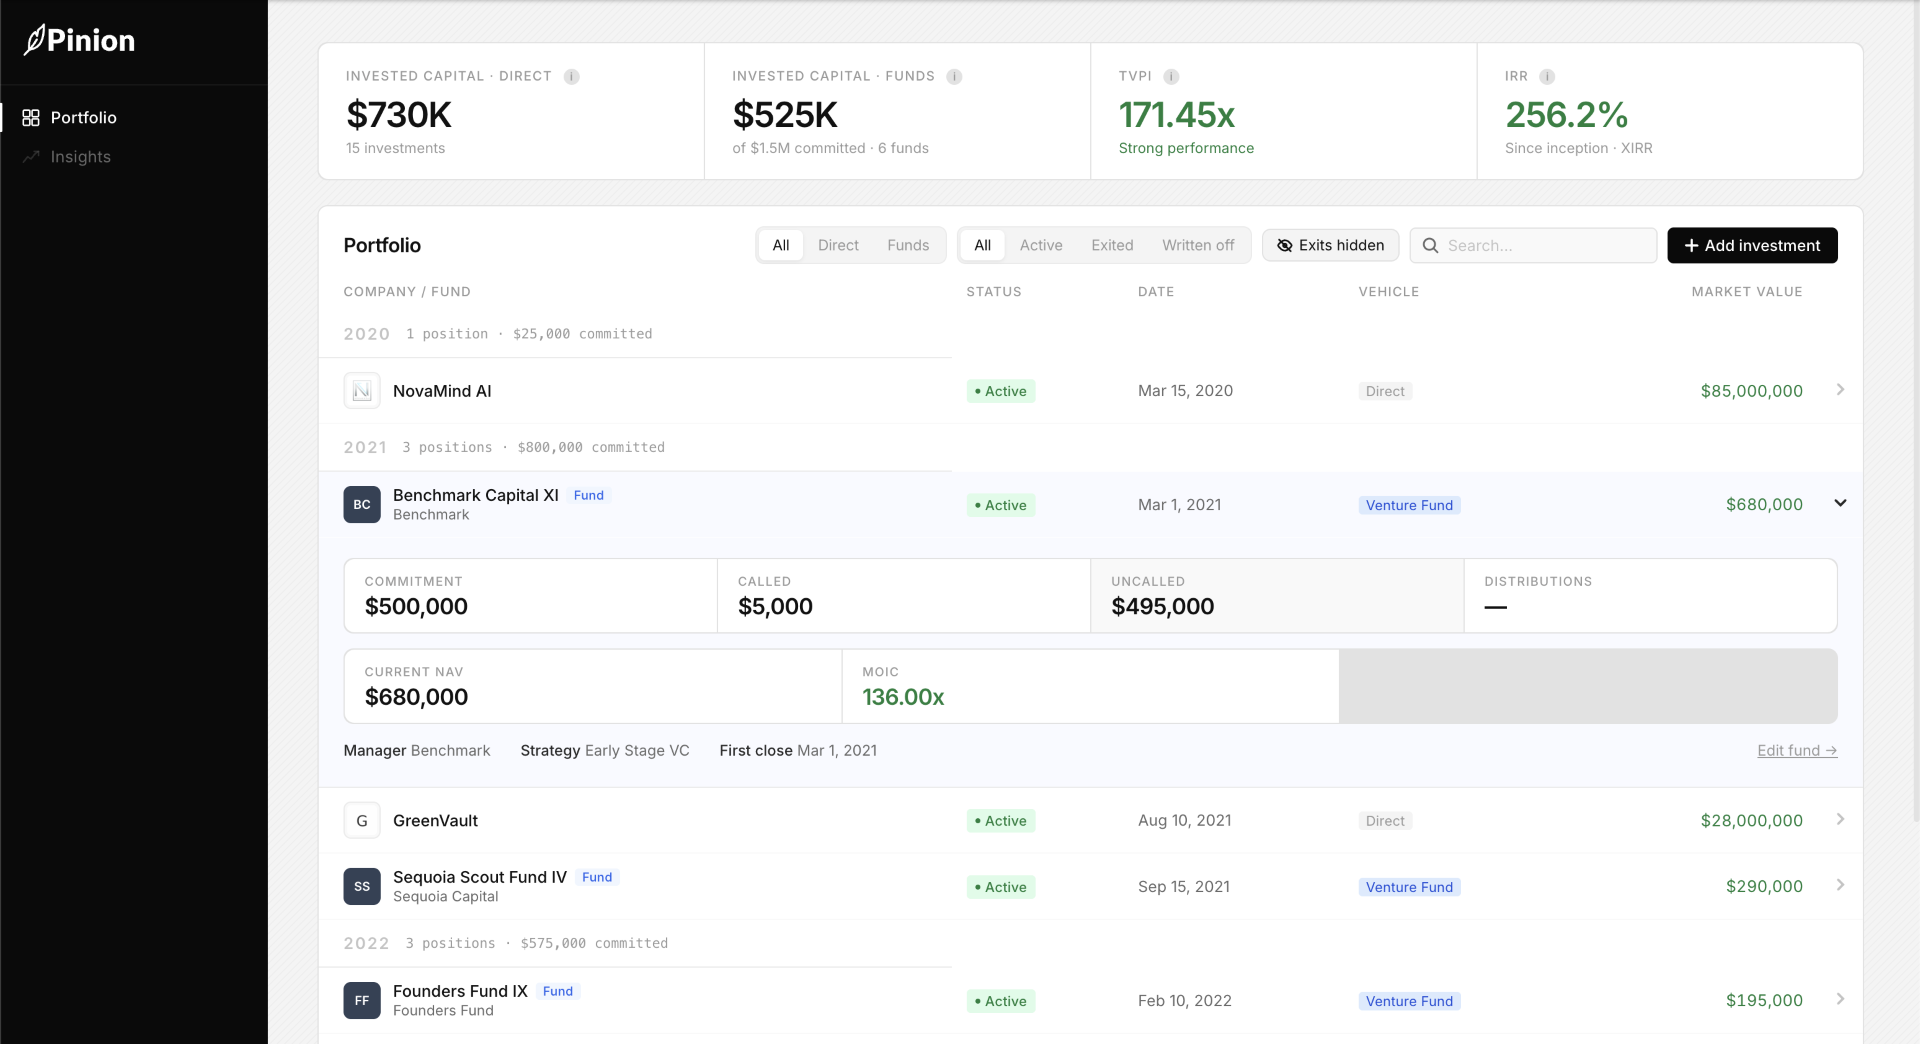
Task: Click Uncalled $495,000 value
Action: 1162,607
